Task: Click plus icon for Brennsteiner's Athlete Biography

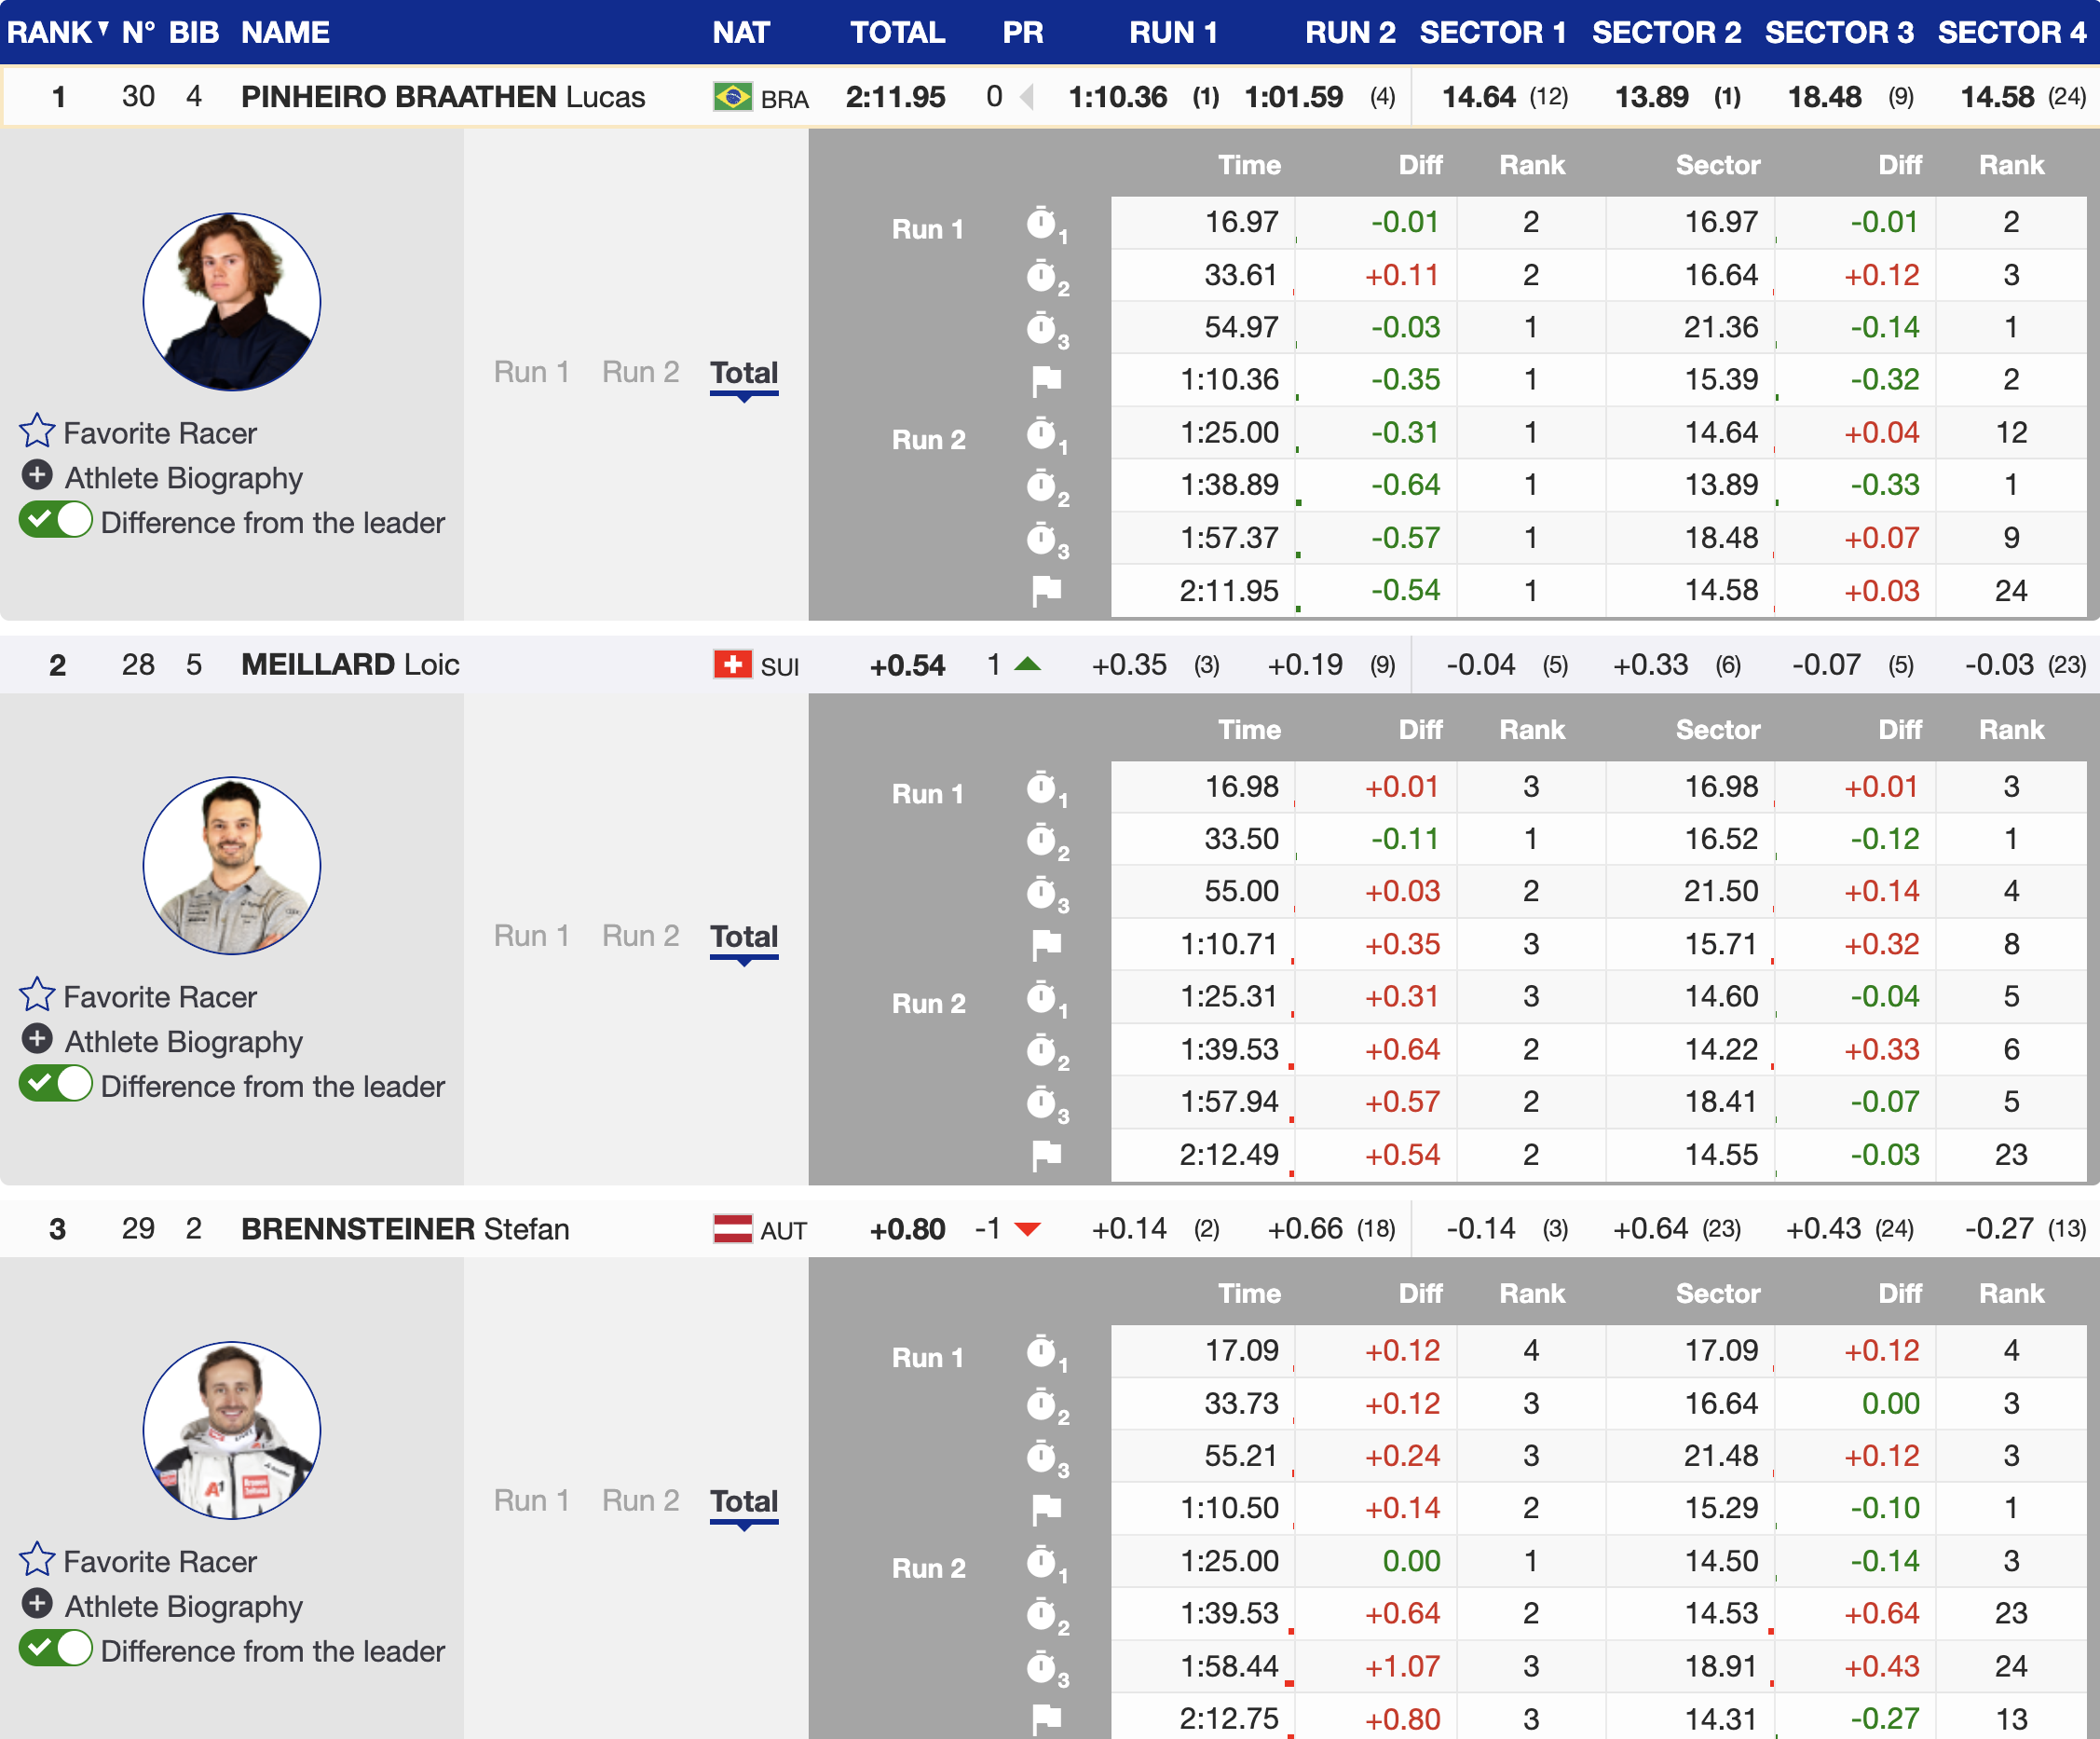Action: [x=37, y=1604]
